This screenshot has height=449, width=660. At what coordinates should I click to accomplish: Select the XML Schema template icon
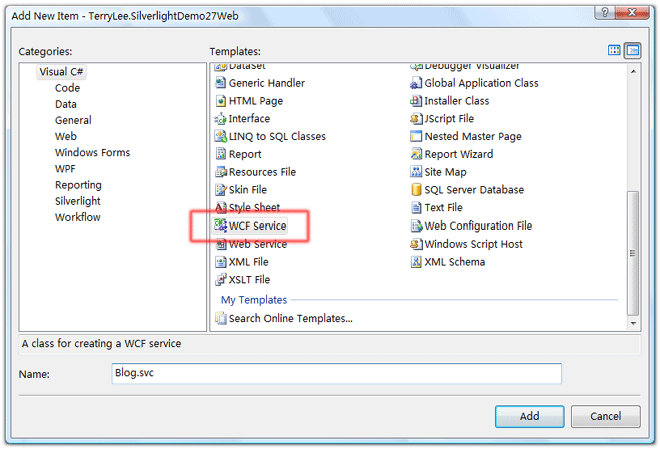click(x=417, y=262)
